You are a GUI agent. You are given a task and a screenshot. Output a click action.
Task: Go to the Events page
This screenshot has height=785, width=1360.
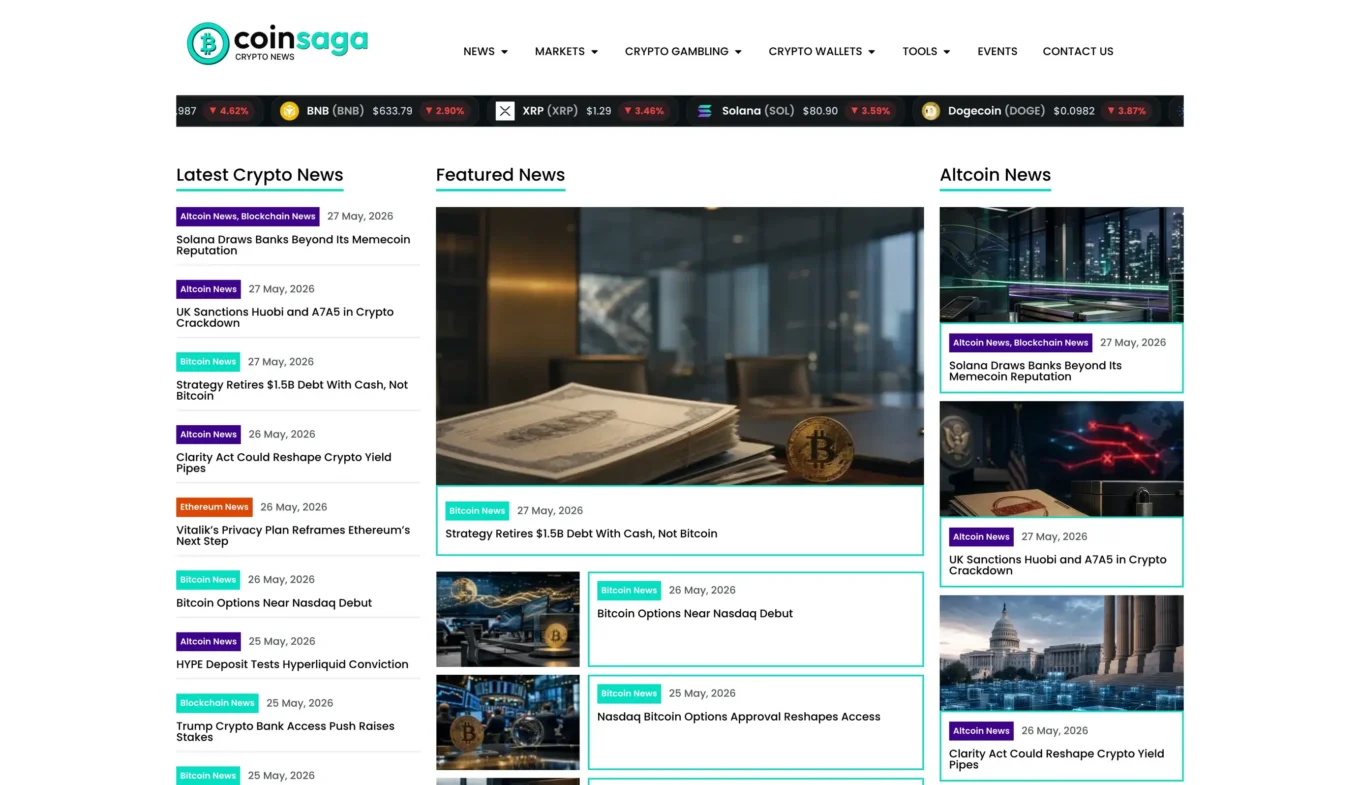point(997,51)
